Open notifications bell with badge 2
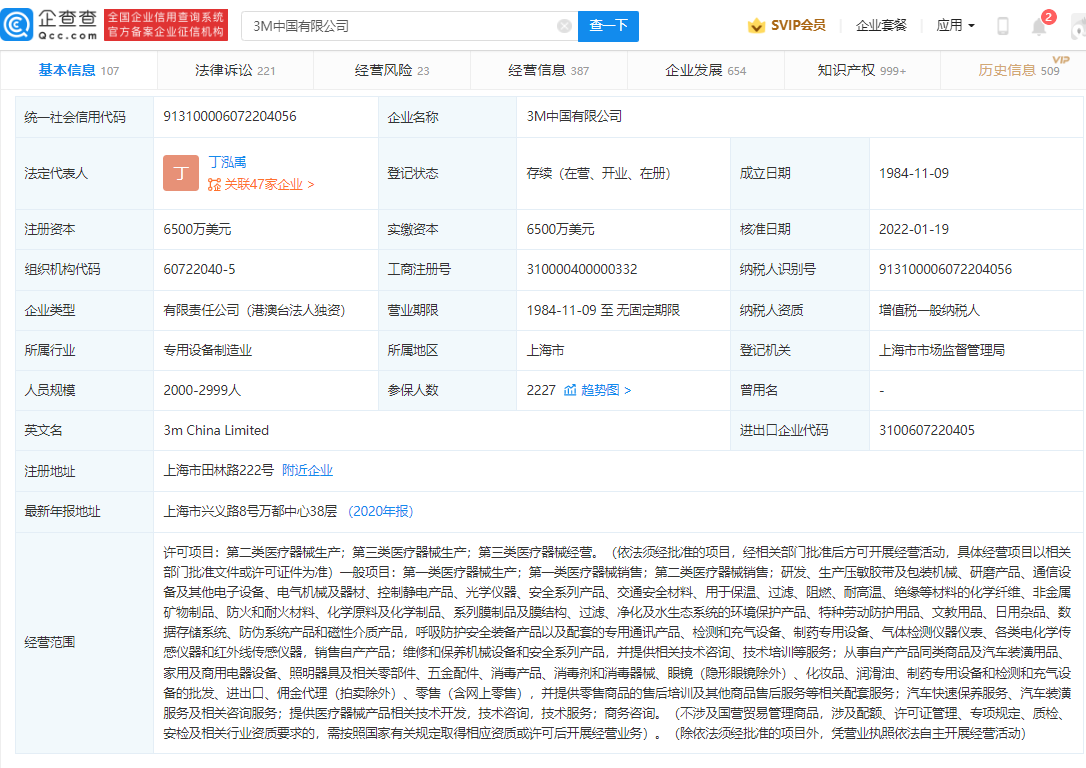The height and width of the screenshot is (768, 1086). [1041, 25]
